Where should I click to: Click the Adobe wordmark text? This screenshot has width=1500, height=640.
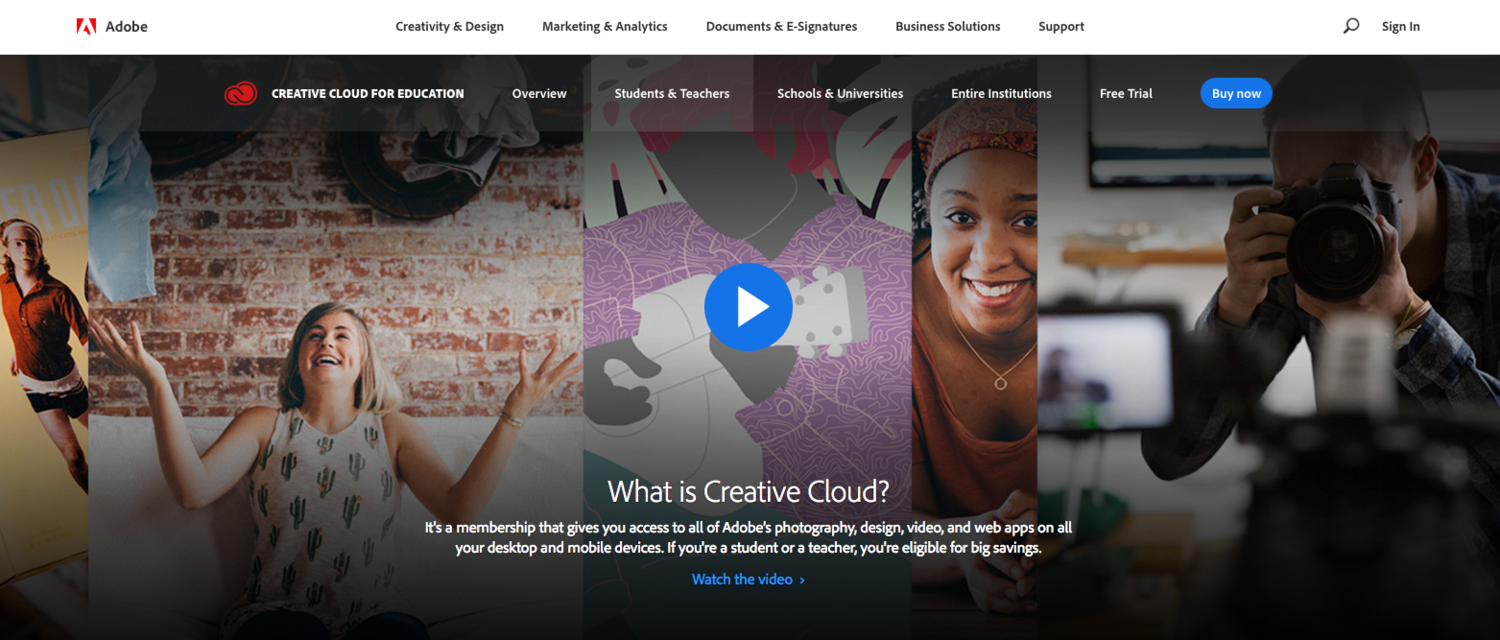click(126, 27)
